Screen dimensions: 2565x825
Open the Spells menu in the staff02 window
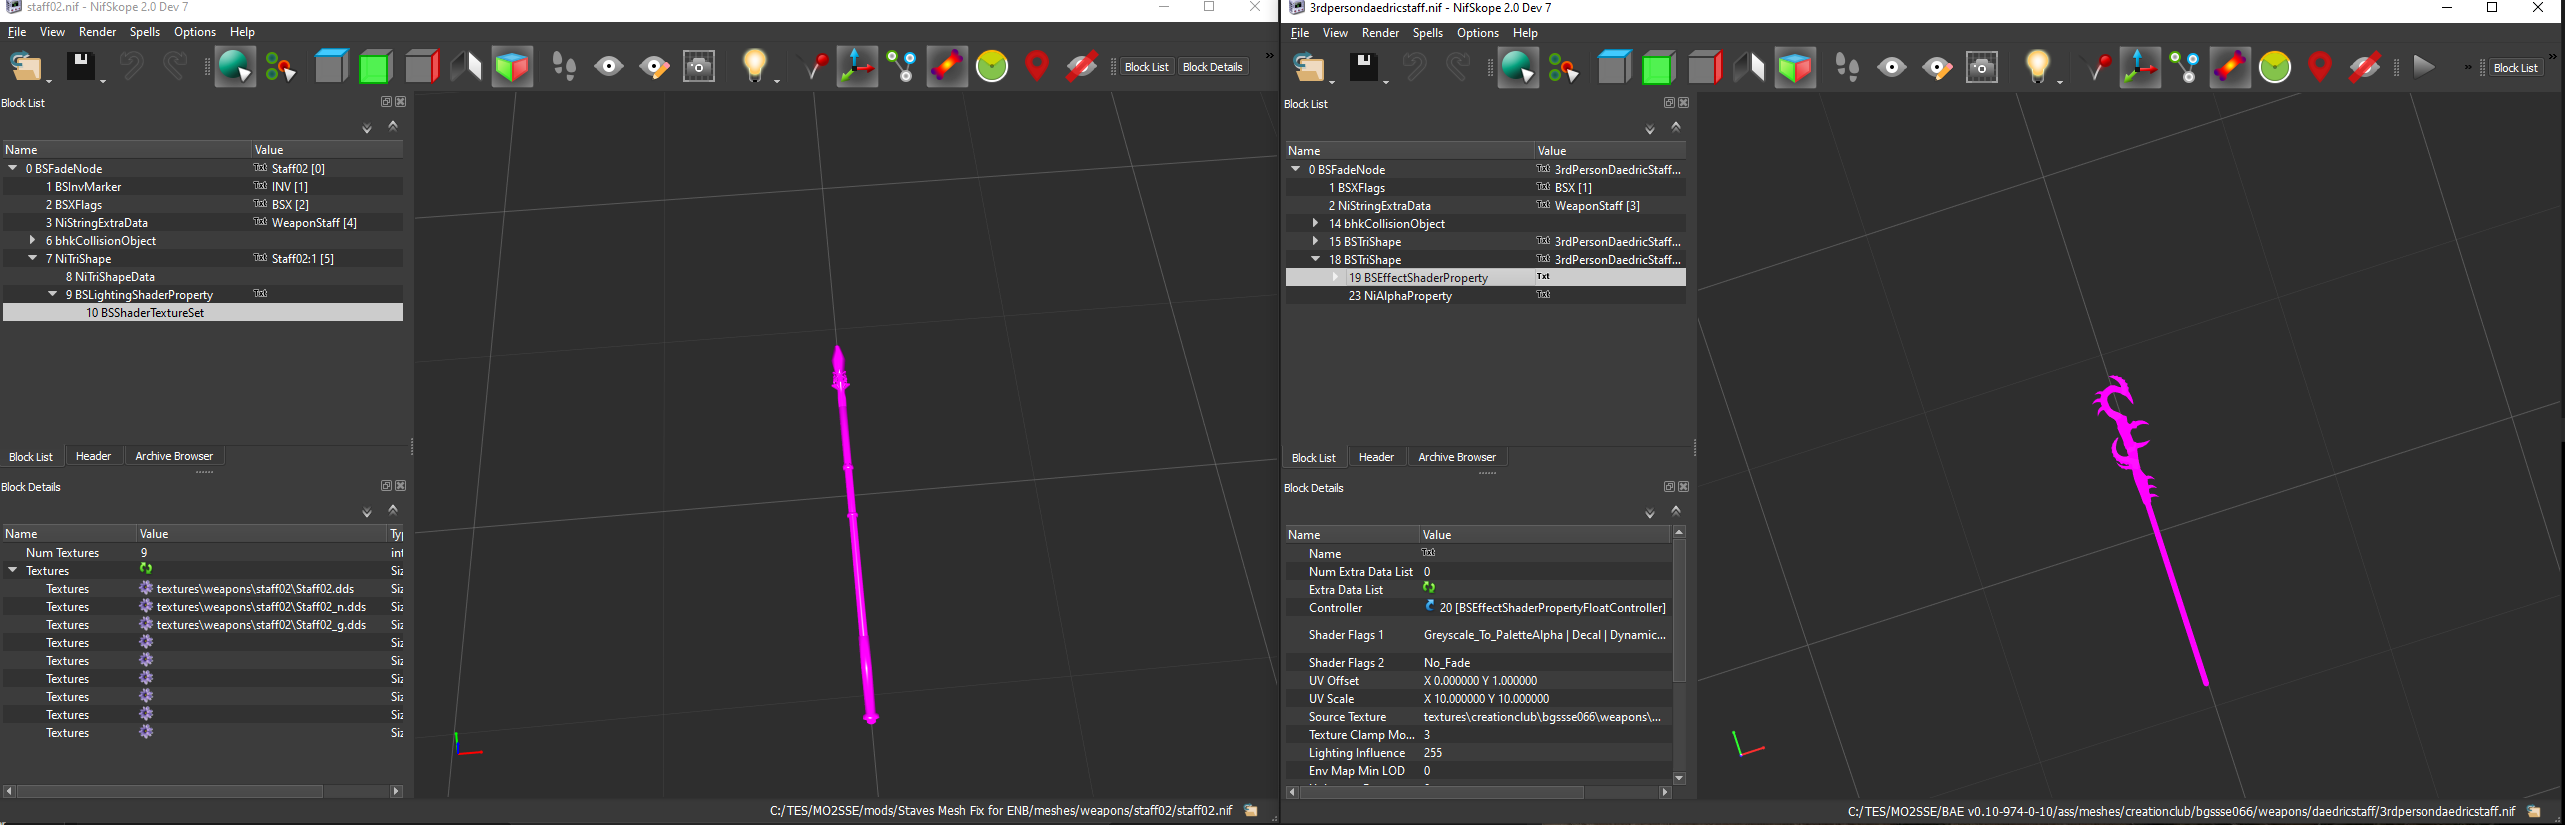(144, 32)
